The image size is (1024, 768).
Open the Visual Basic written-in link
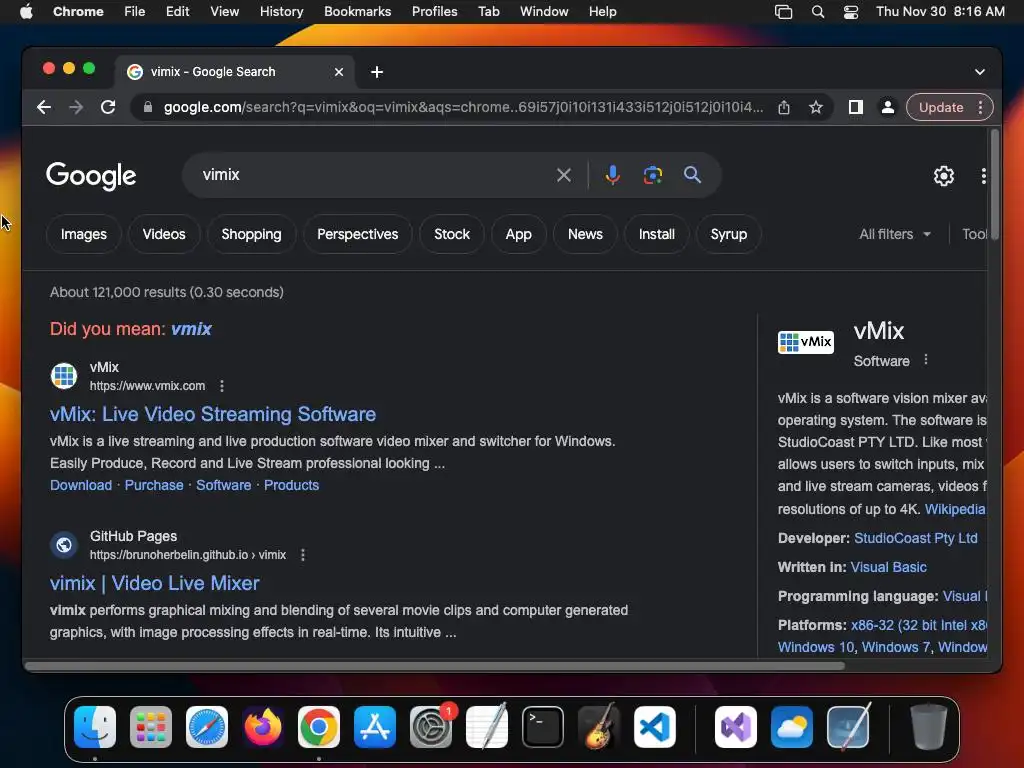tap(888, 567)
